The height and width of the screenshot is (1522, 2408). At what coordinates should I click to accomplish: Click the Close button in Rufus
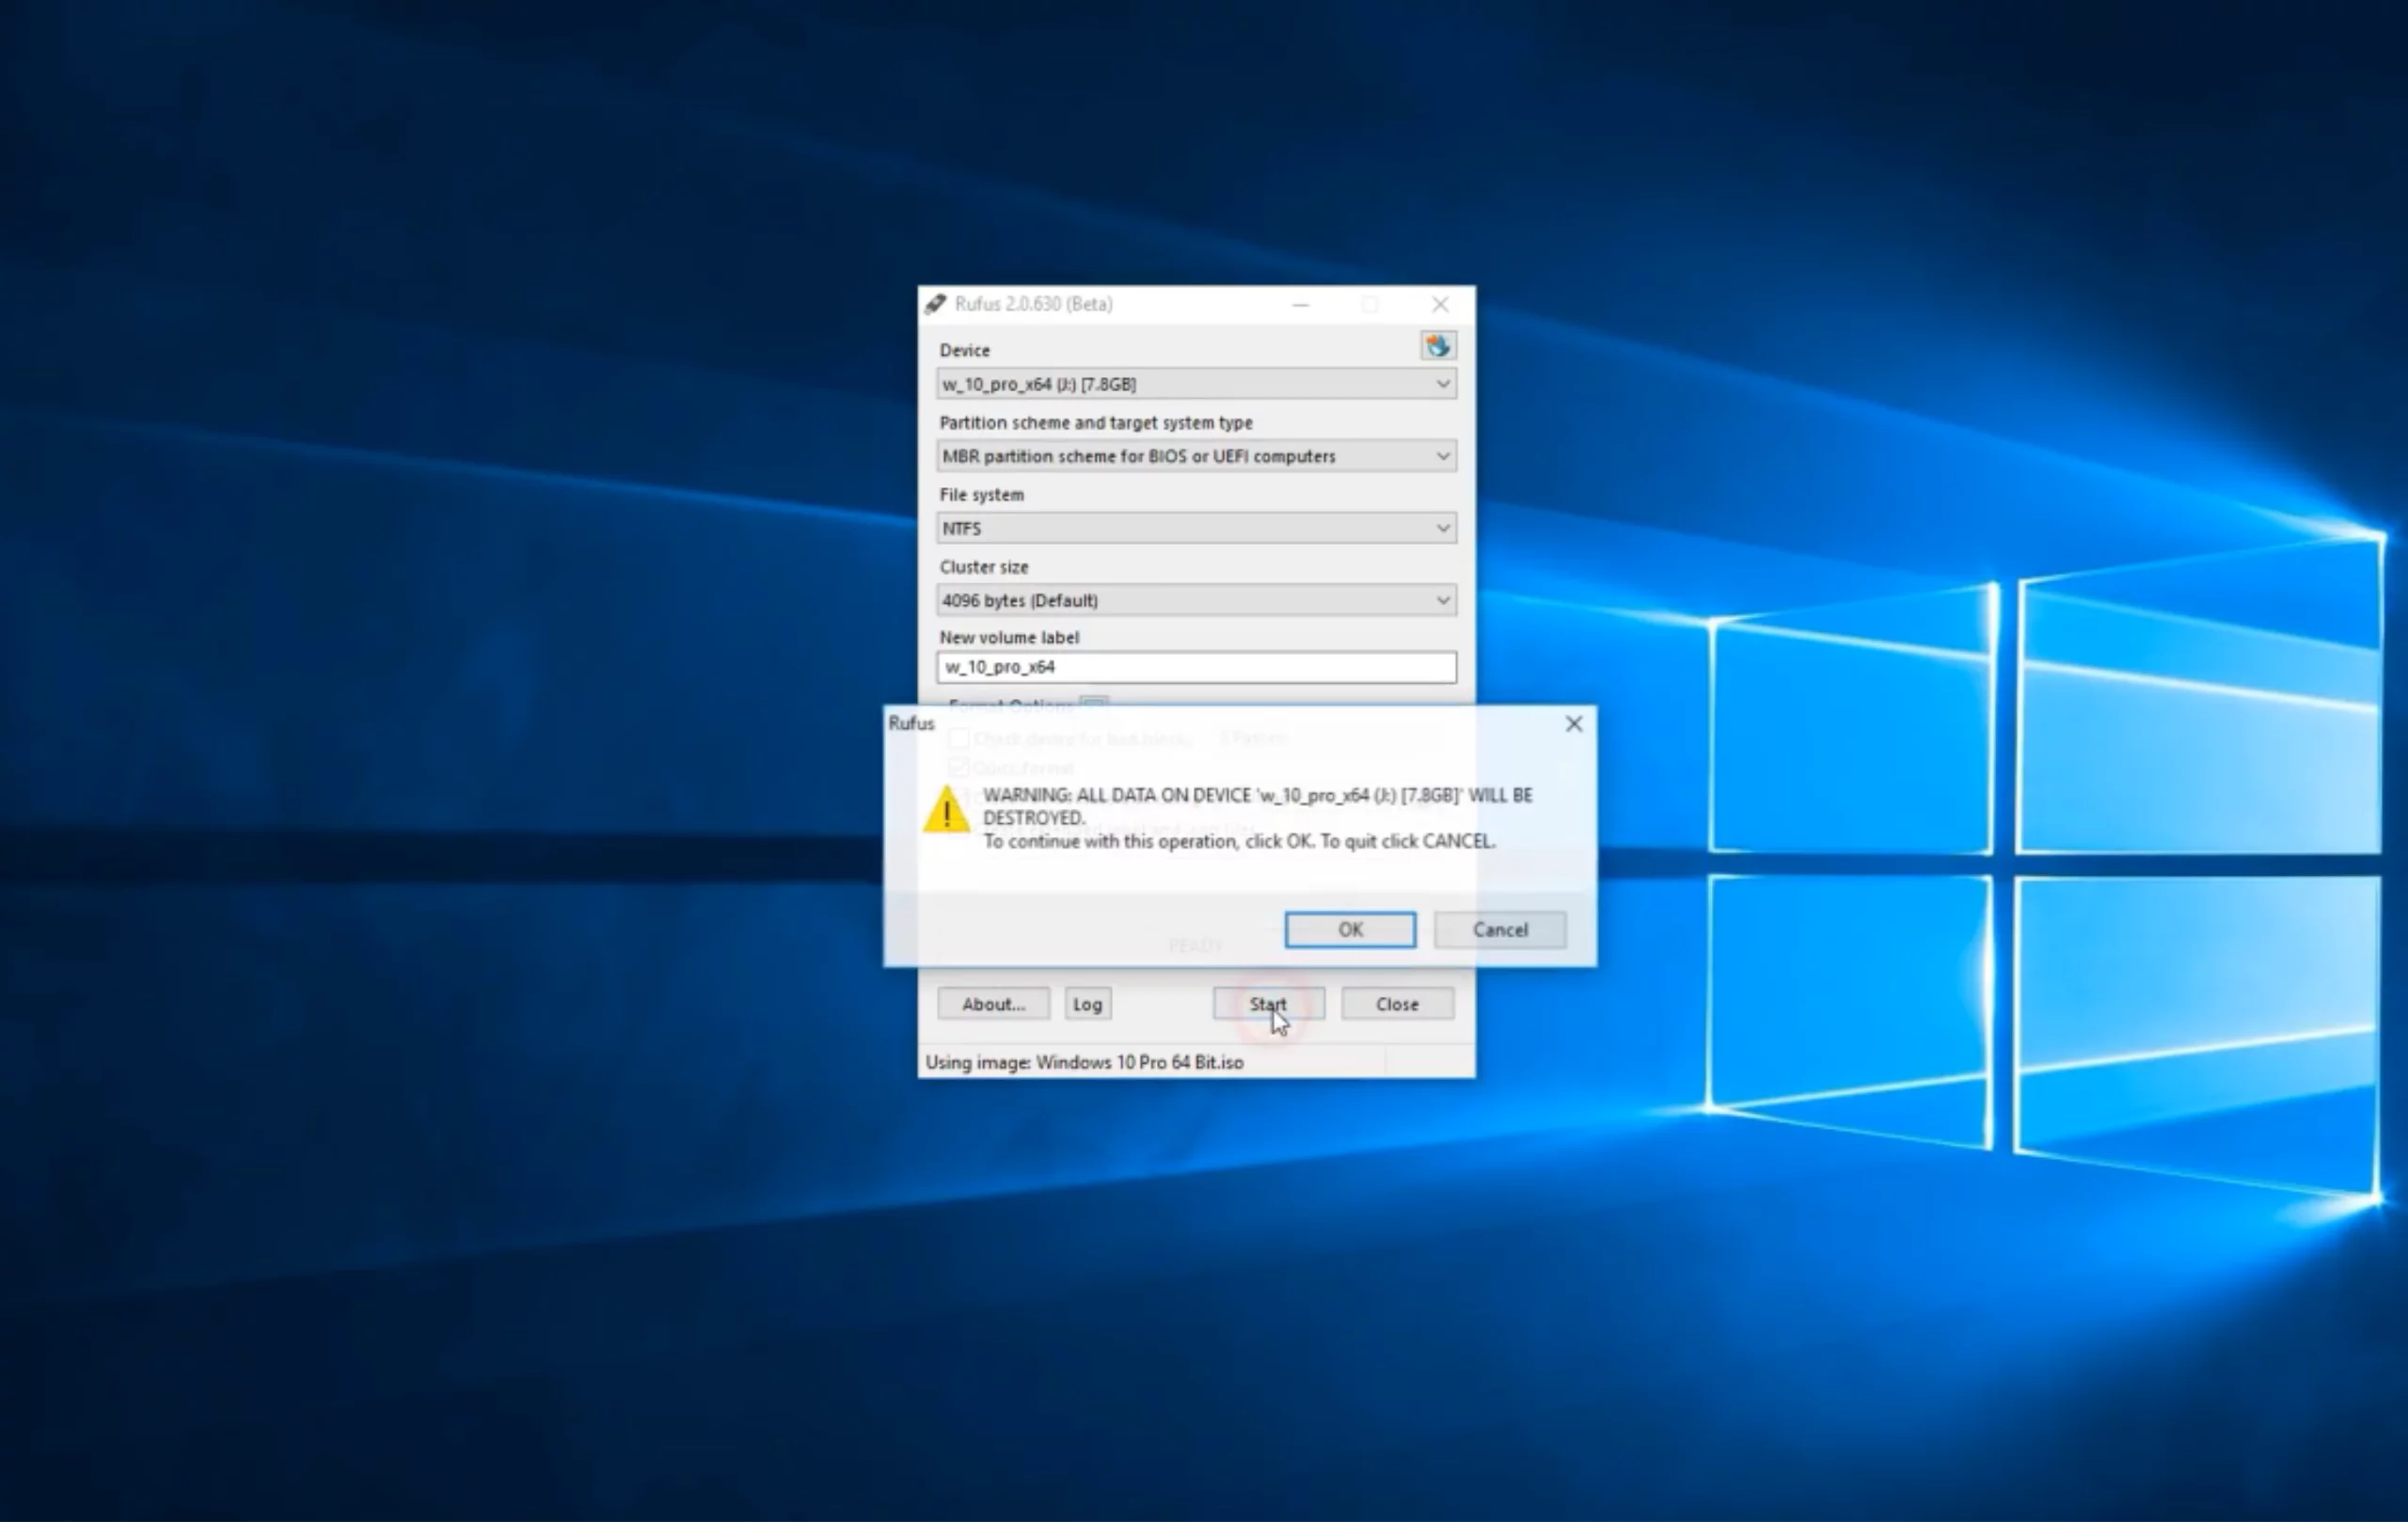click(x=1397, y=1003)
